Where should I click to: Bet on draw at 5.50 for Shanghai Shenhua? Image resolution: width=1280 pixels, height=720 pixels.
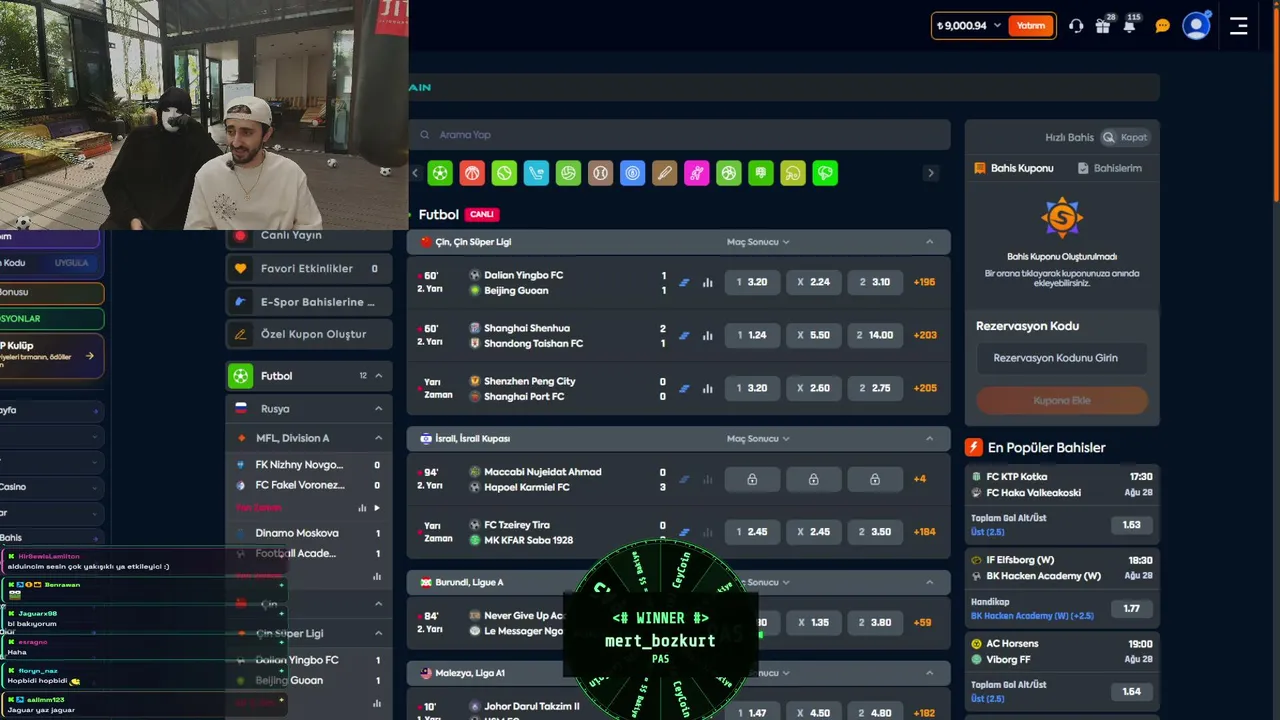click(813, 335)
